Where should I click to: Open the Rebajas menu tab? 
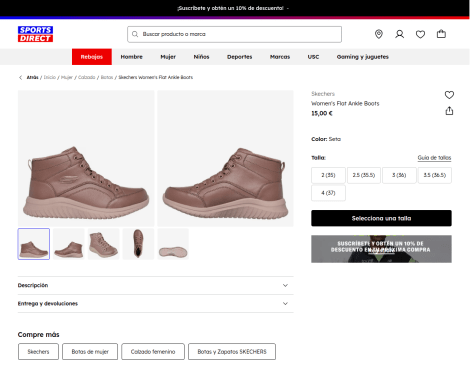click(x=92, y=57)
